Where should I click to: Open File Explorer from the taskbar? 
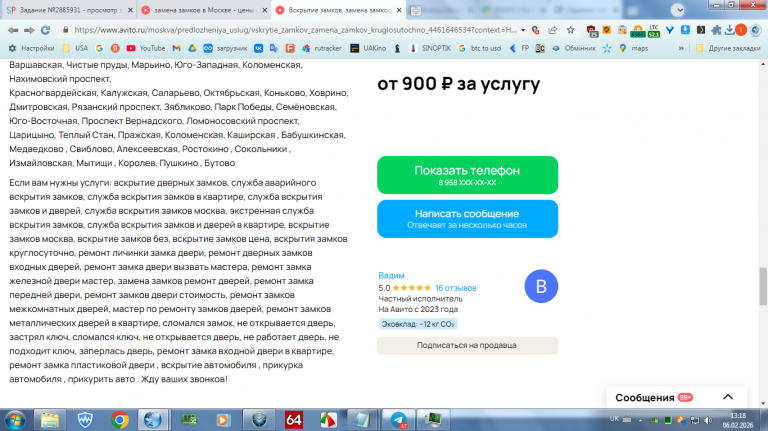(49, 420)
